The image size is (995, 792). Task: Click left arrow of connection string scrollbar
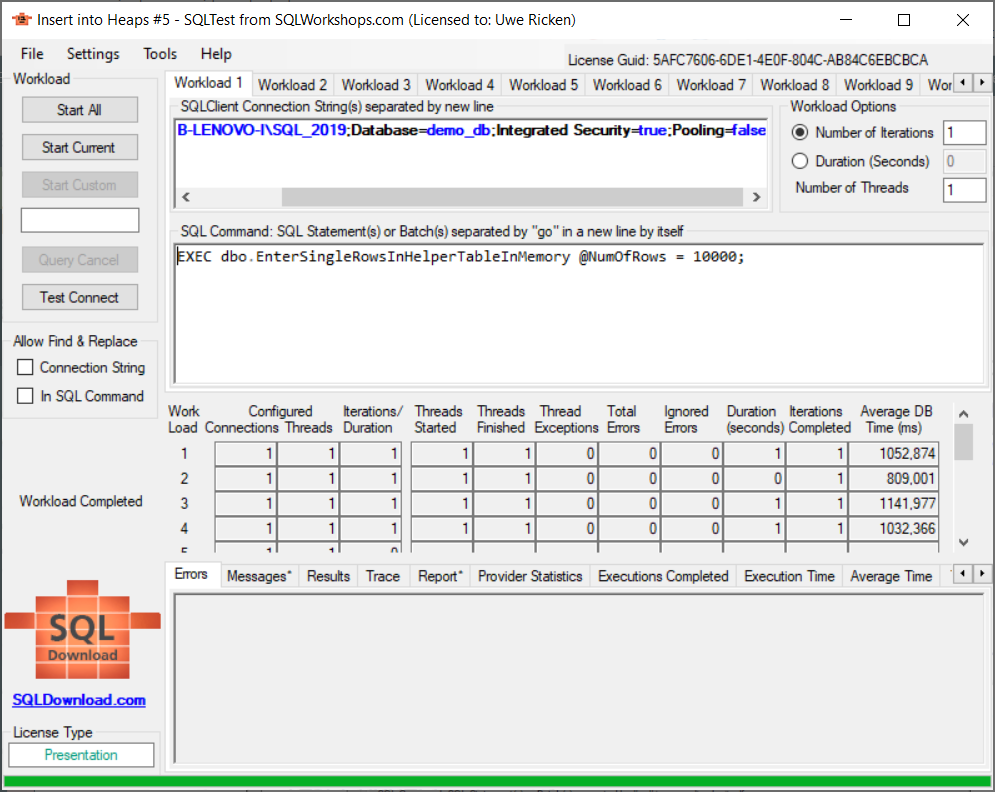(x=185, y=197)
